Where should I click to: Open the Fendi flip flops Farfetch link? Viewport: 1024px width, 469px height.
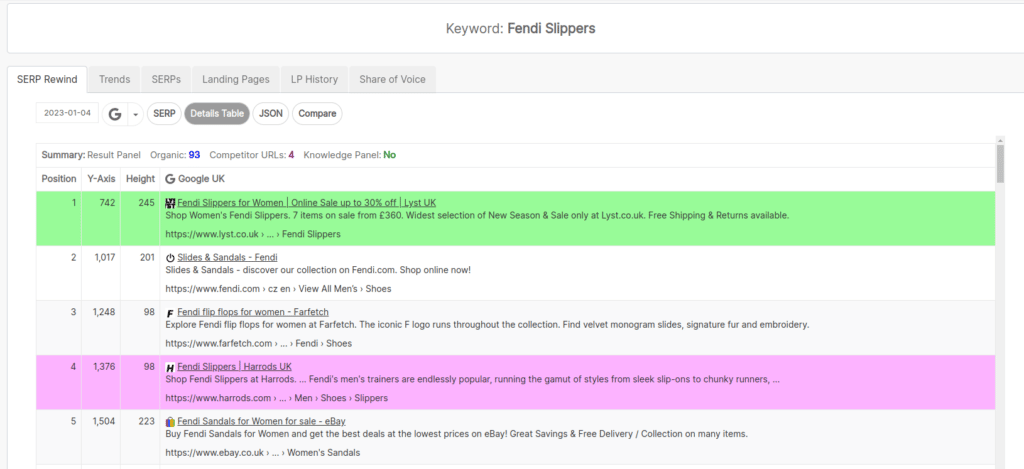click(x=253, y=312)
